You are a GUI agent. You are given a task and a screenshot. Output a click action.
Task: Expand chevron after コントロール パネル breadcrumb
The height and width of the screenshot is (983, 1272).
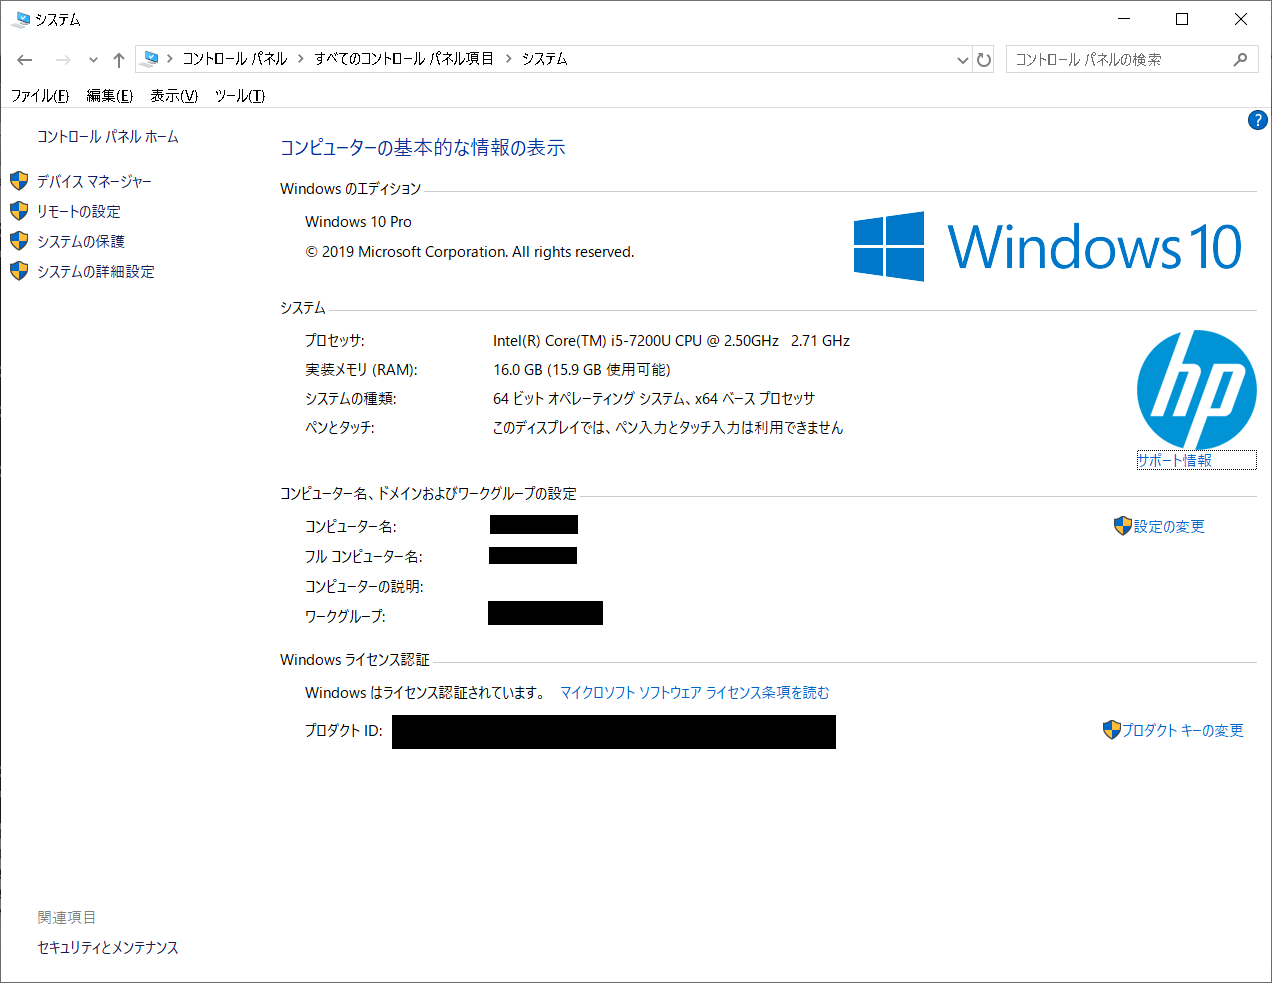click(x=300, y=59)
